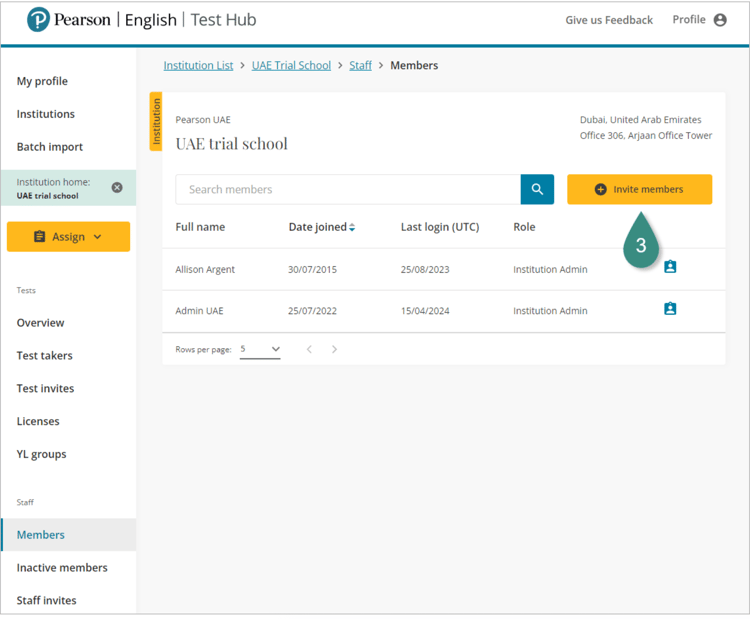Open Test takers sidebar item
The image size is (750, 619).
click(x=45, y=355)
